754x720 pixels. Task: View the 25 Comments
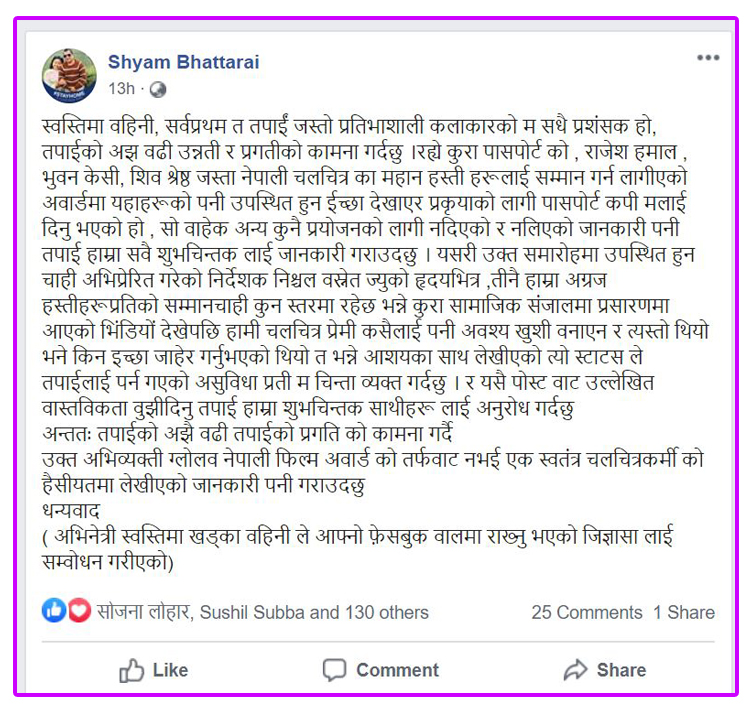(587, 612)
